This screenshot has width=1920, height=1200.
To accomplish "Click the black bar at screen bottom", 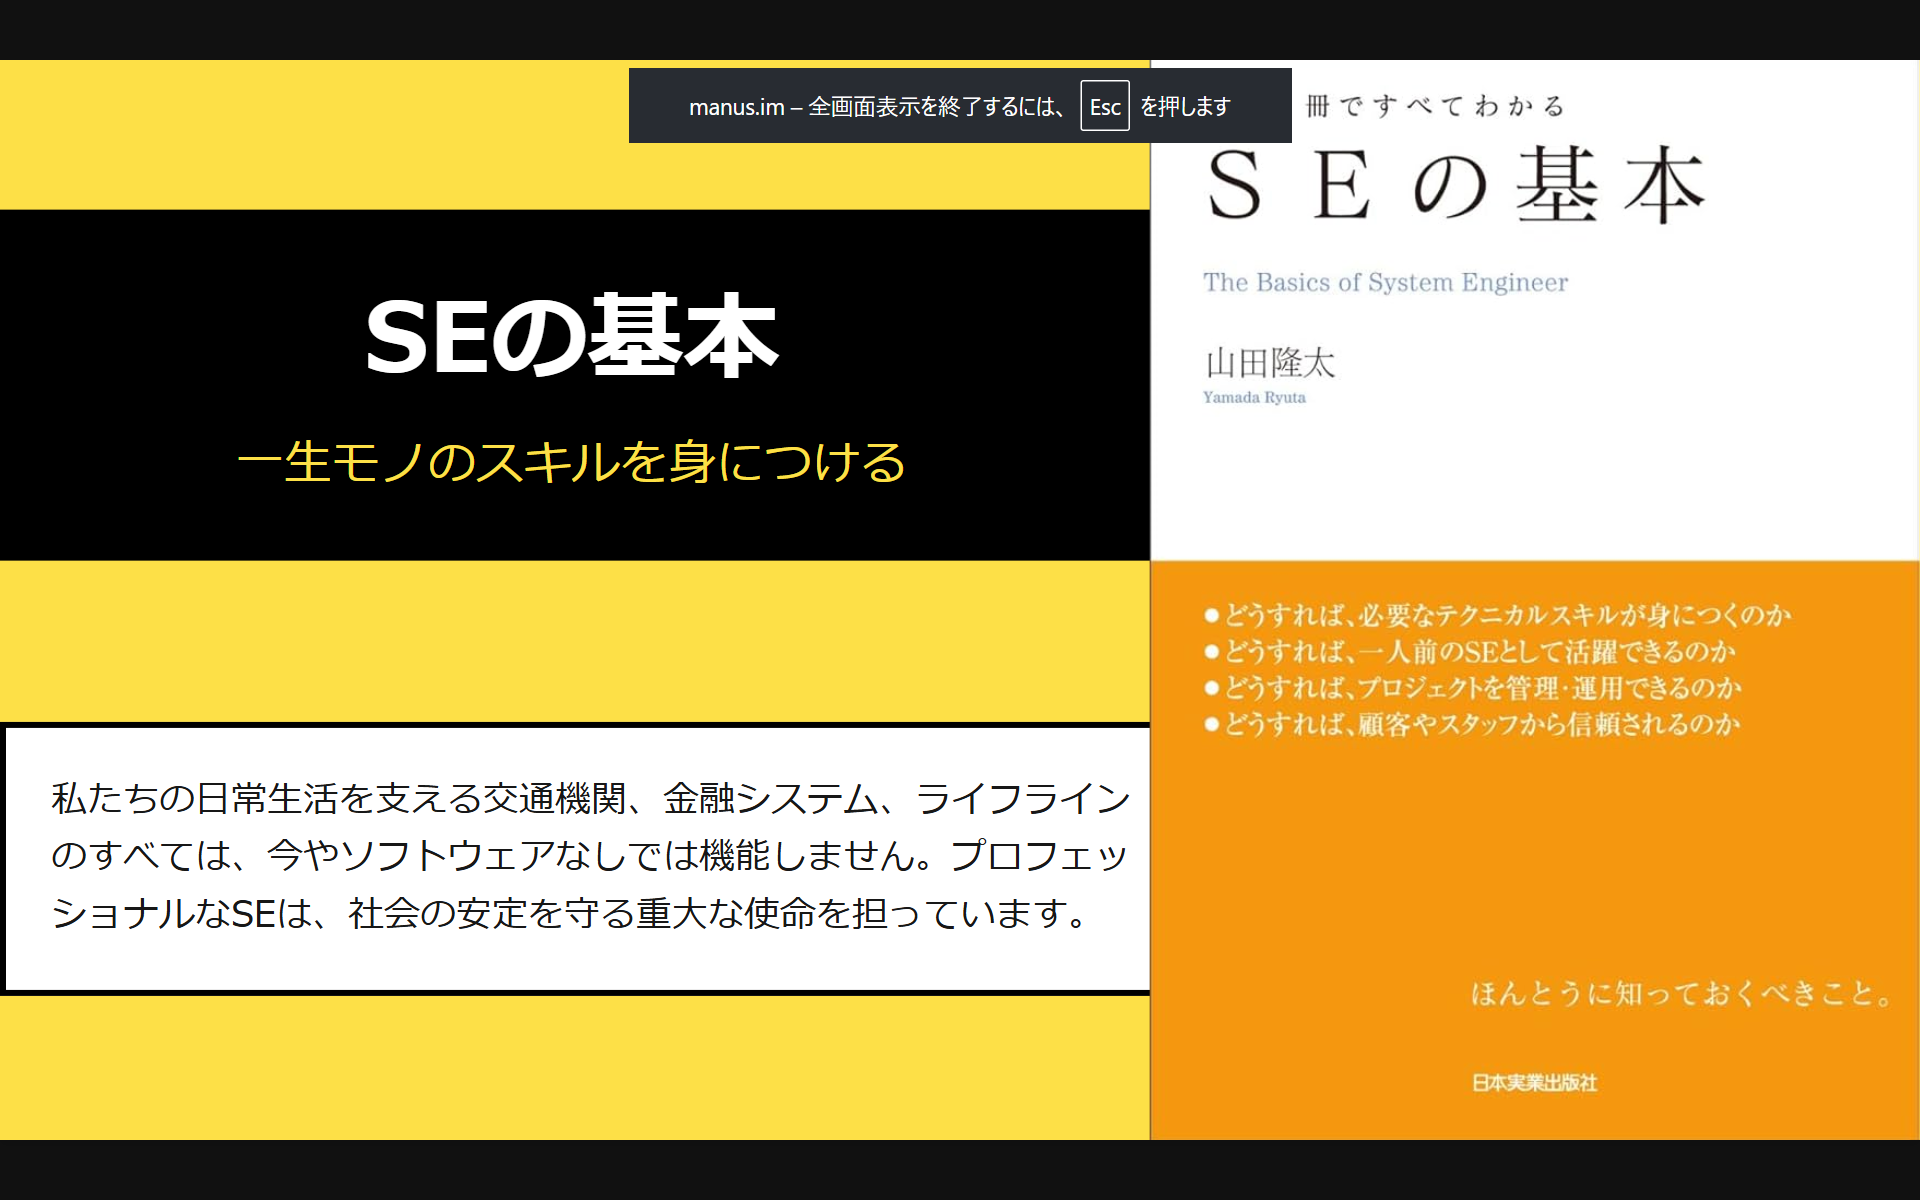I will tap(960, 1170).
